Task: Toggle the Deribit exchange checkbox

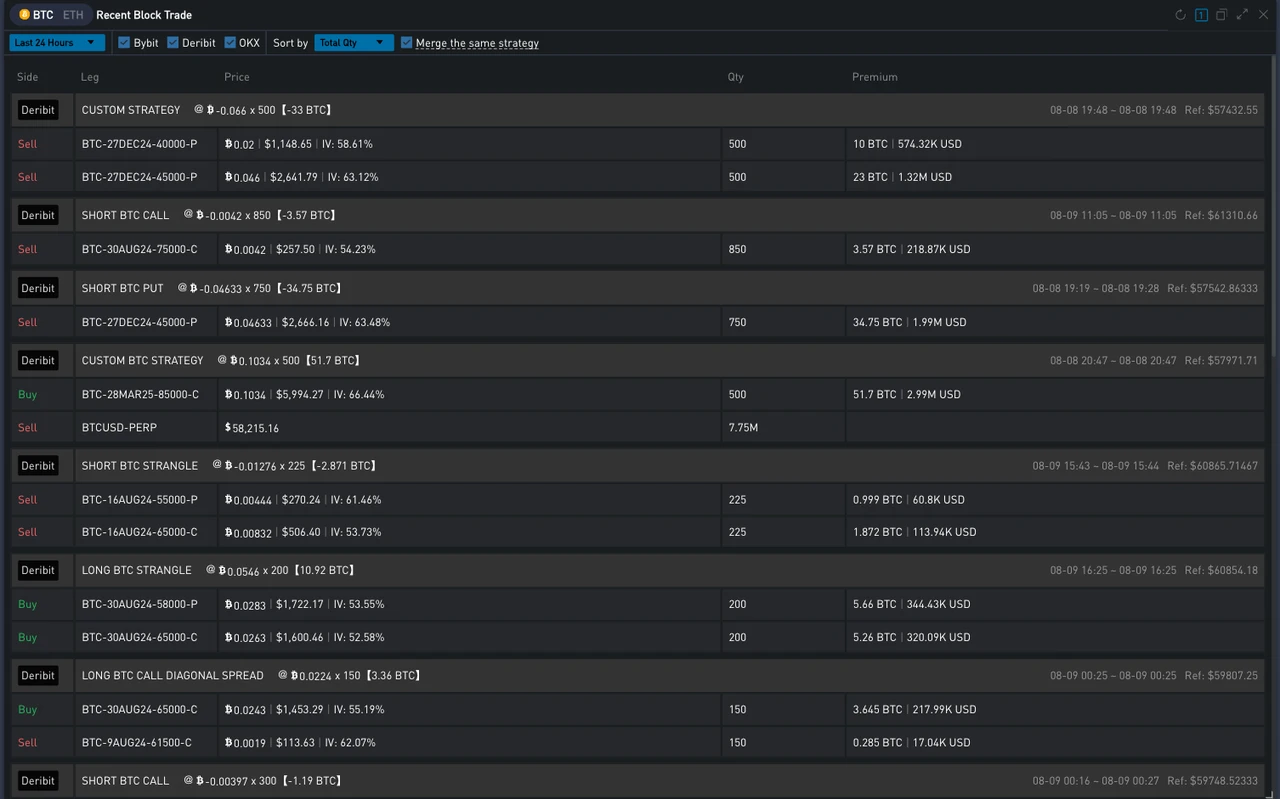Action: pos(173,43)
